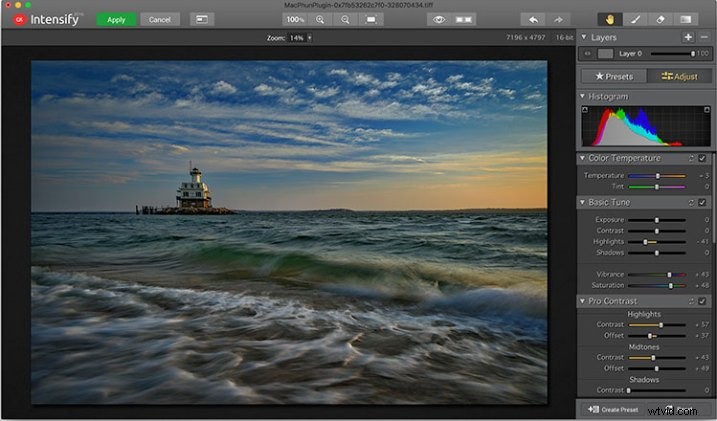717x421 pixels.
Task: Toggle histogram left shadow clipping triangle
Action: pos(585,110)
